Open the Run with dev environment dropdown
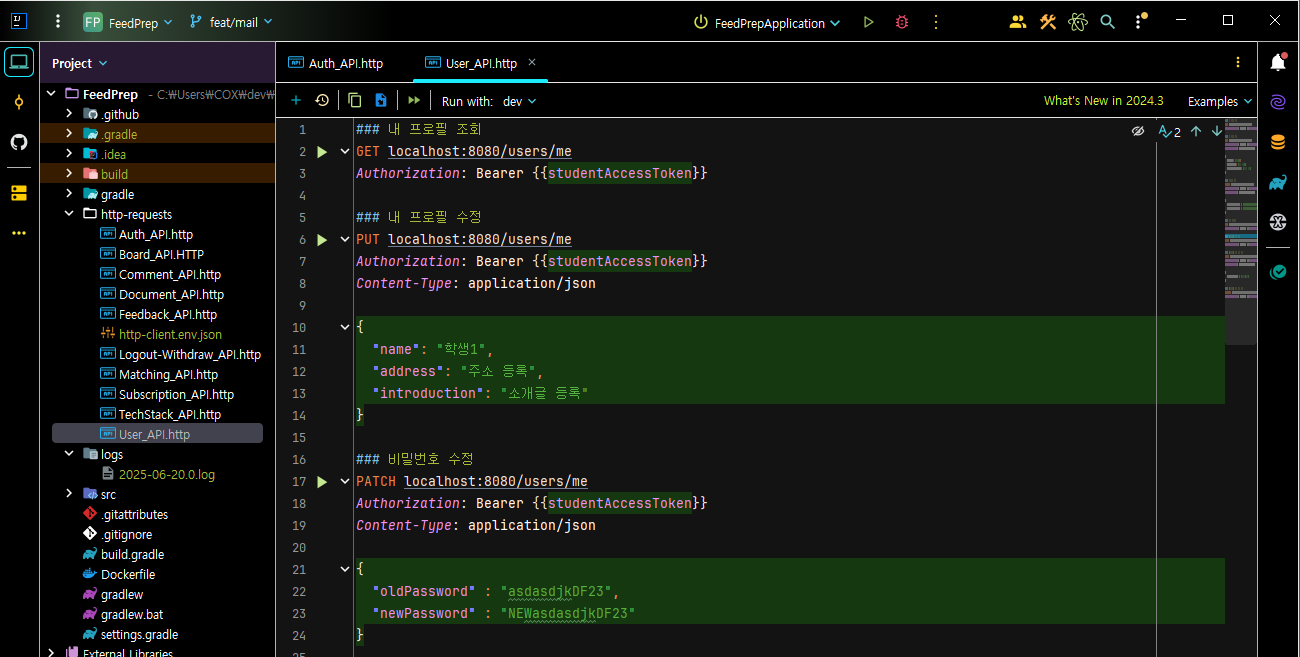This screenshot has height=657, width=1300. pos(519,101)
